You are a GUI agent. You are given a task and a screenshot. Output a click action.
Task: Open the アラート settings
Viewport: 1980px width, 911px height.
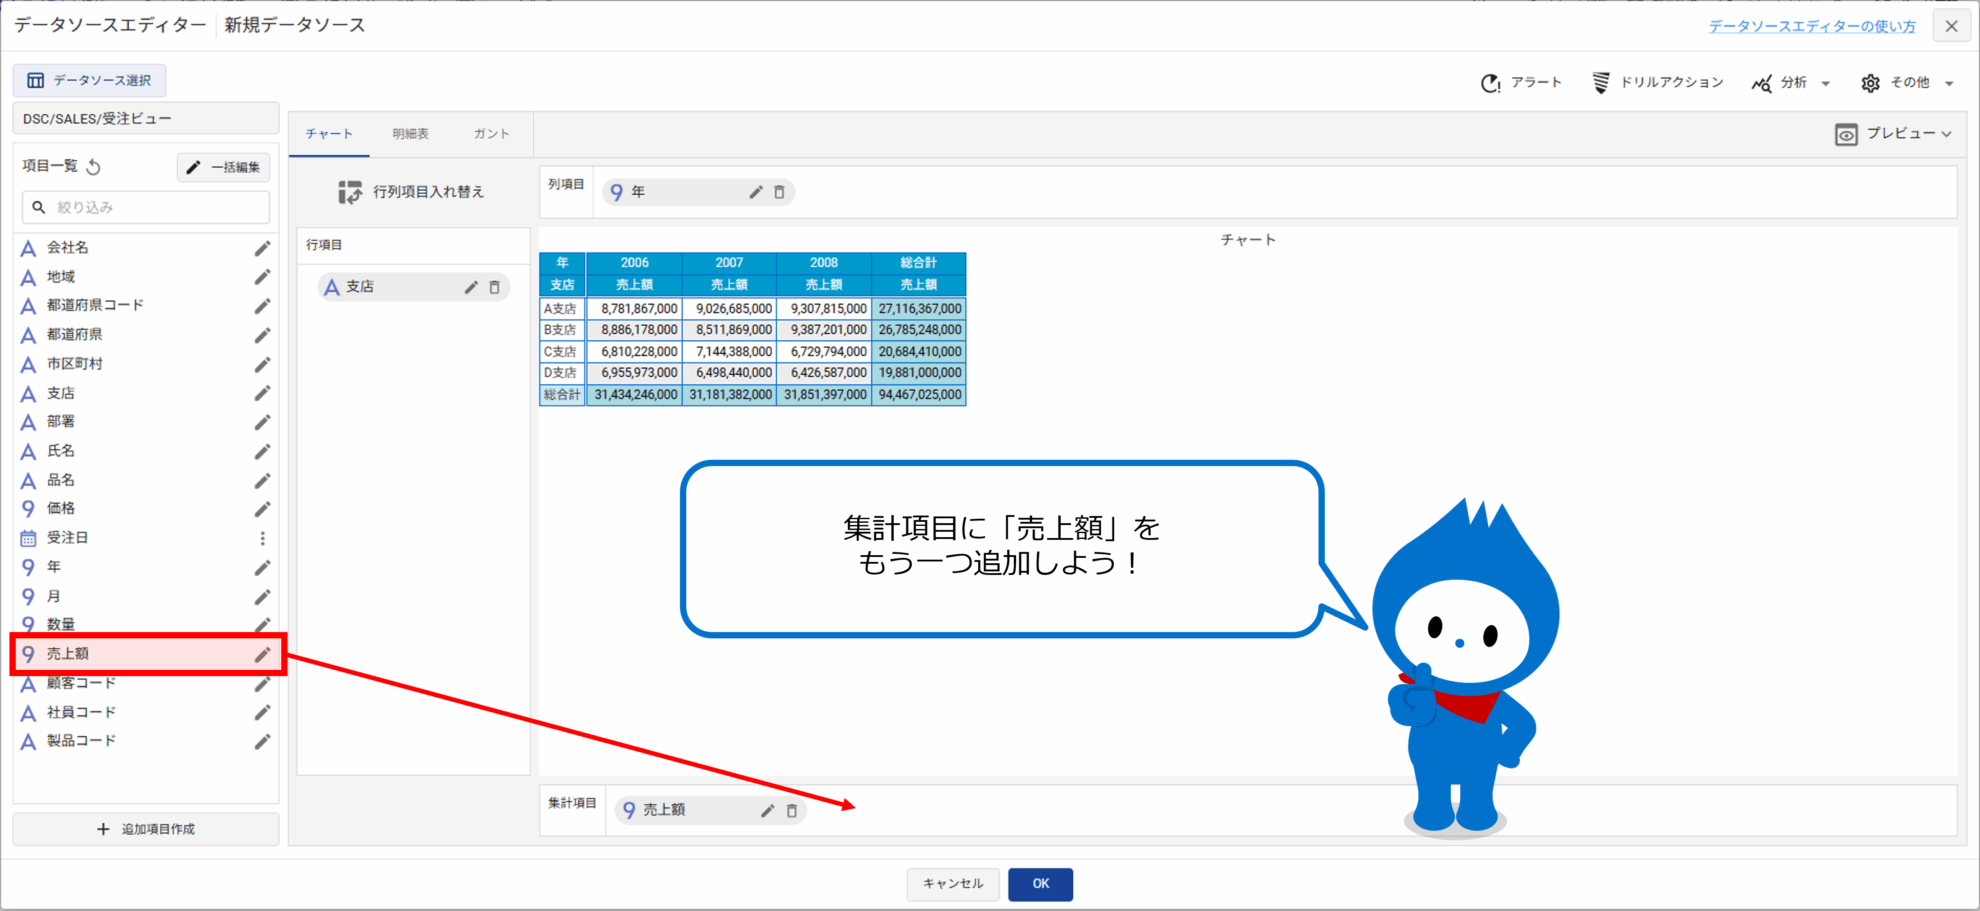1521,83
